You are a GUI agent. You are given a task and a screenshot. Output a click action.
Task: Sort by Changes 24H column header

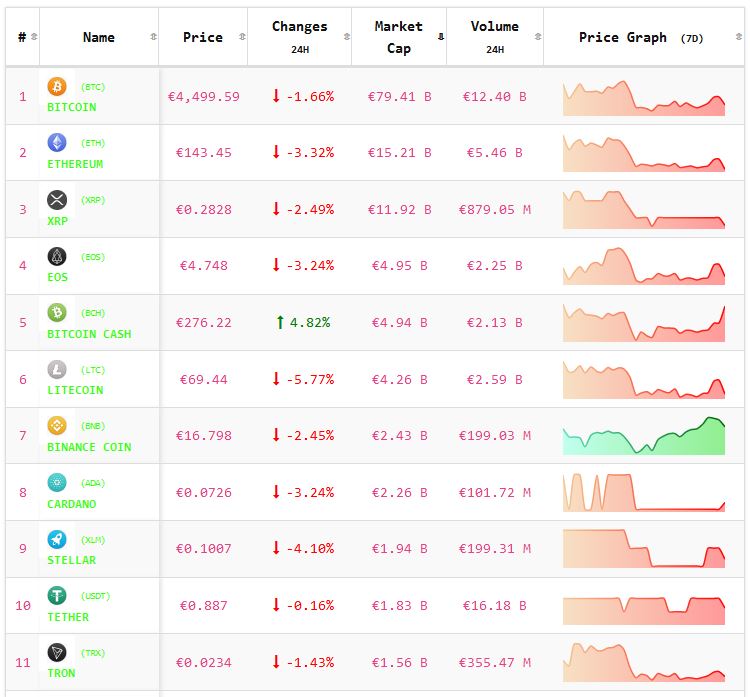(299, 37)
